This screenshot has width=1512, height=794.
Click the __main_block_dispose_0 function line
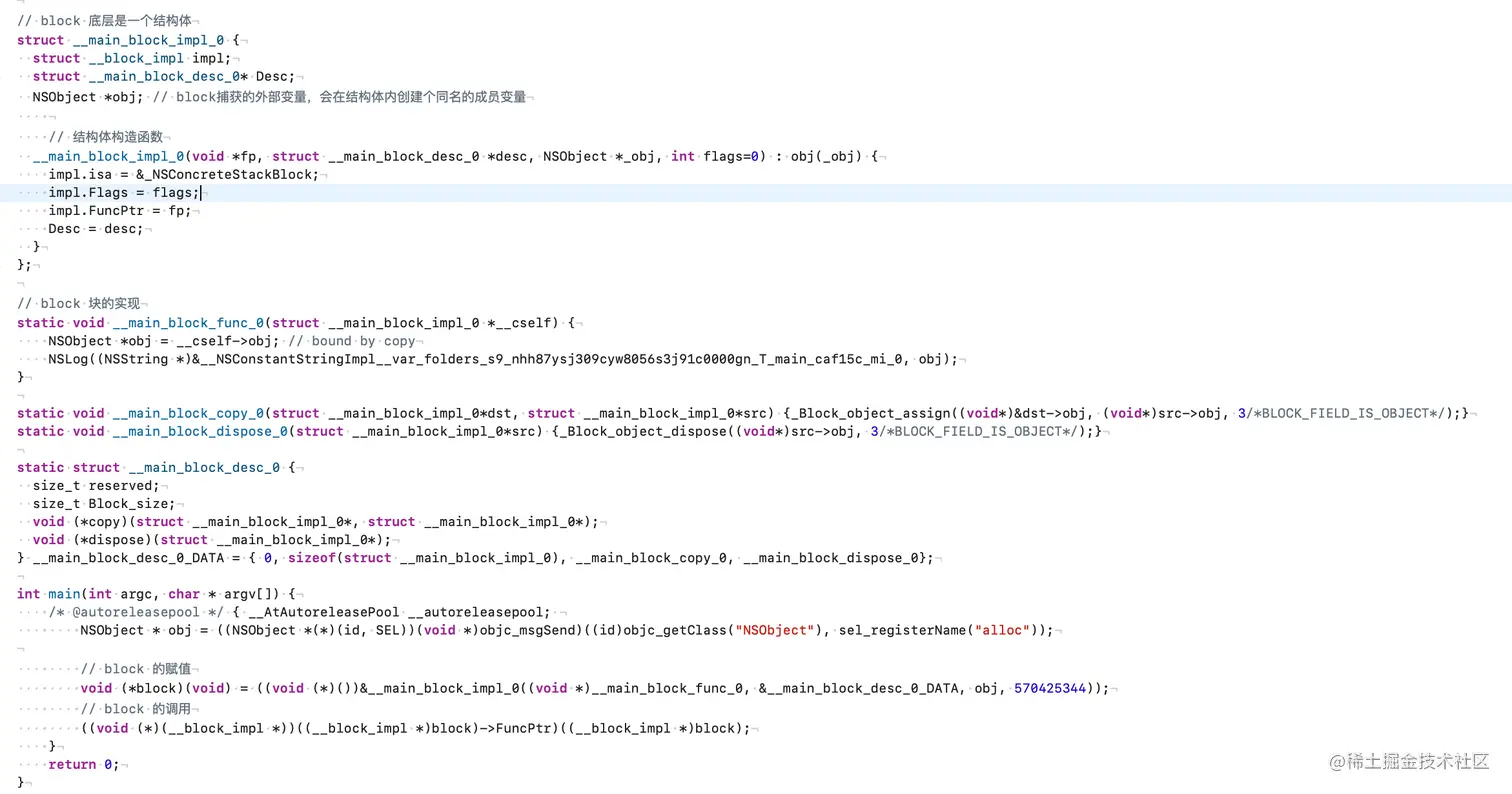click(x=559, y=431)
